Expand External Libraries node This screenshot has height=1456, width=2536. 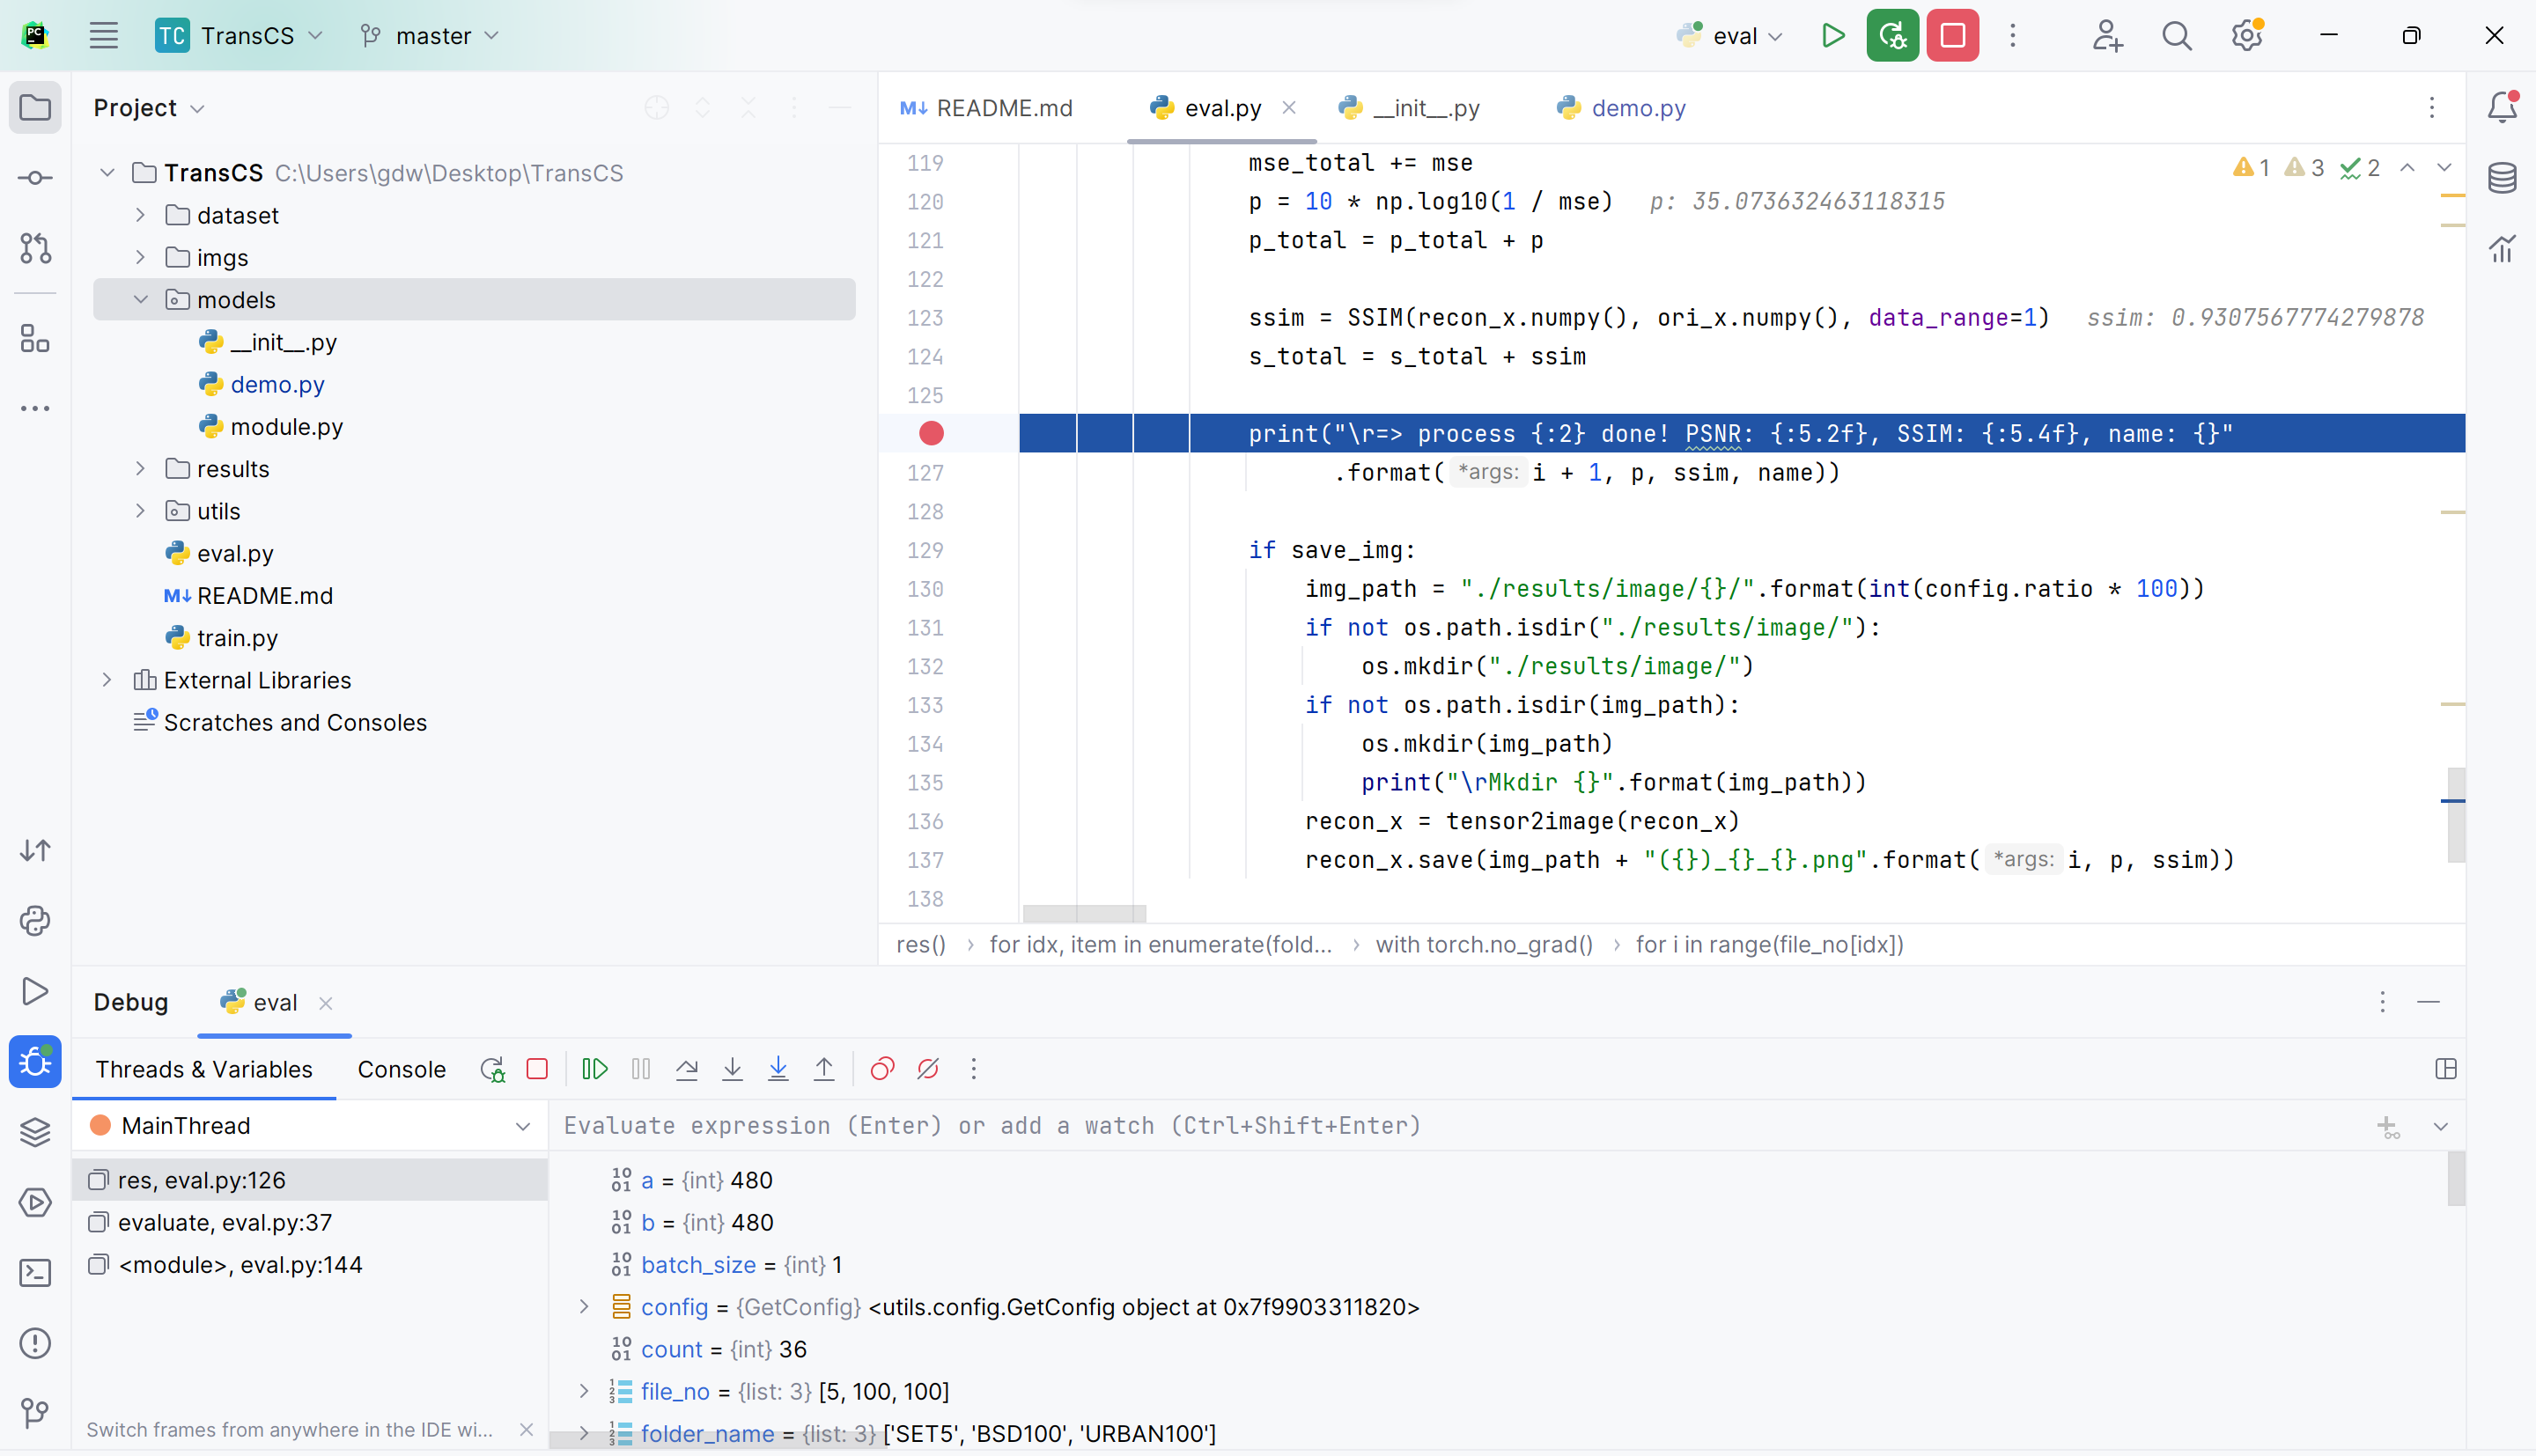pos(107,680)
